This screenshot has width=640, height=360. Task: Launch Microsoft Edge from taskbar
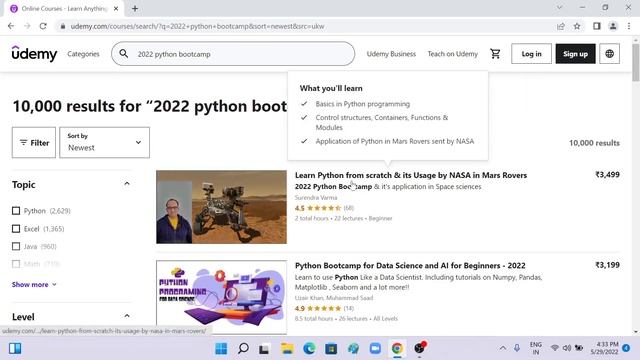tap(309, 349)
